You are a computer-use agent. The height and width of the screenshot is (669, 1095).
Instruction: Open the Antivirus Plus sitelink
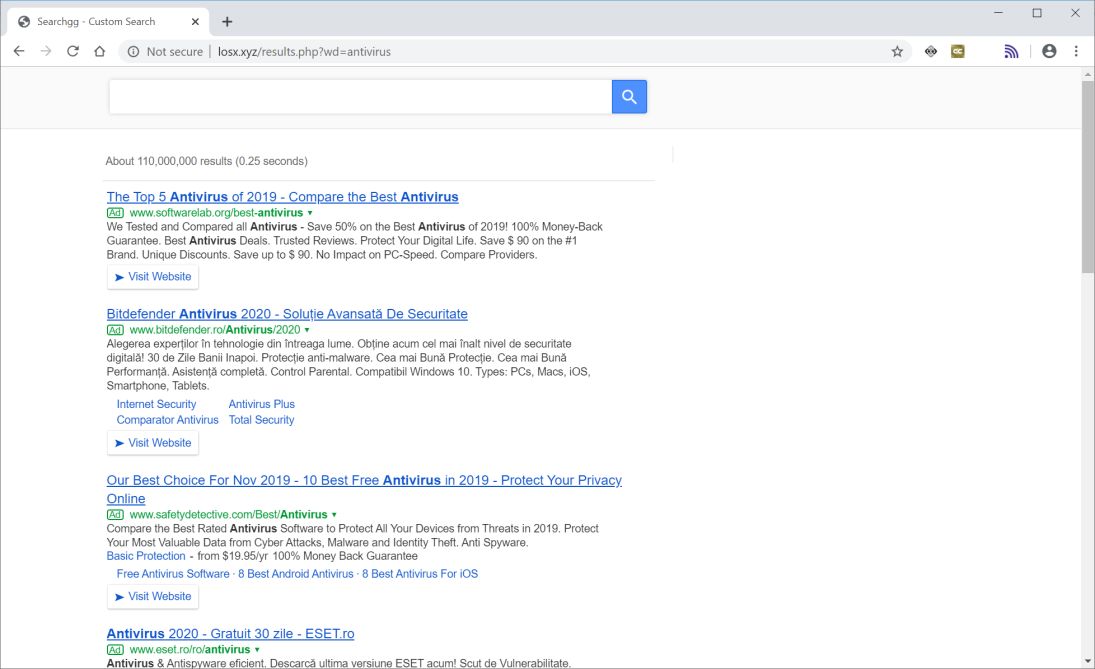coord(262,404)
